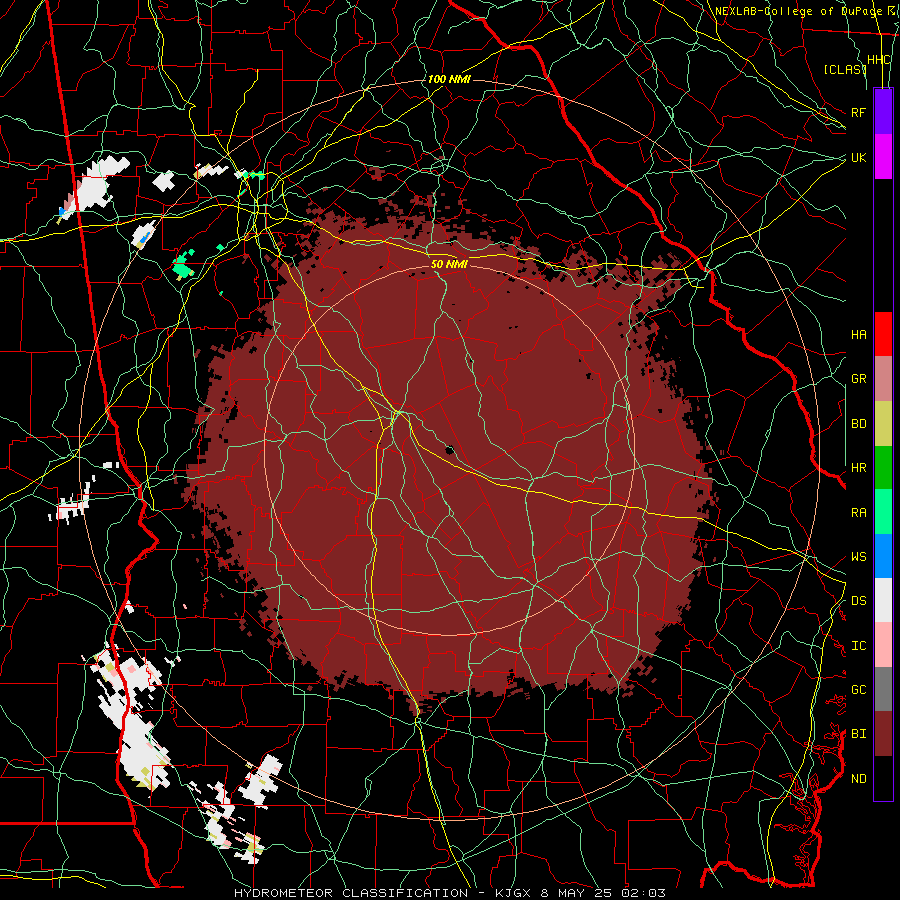The height and width of the screenshot is (900, 900).
Task: Pick the yellow BD legend swatch
Action: pos(883,424)
